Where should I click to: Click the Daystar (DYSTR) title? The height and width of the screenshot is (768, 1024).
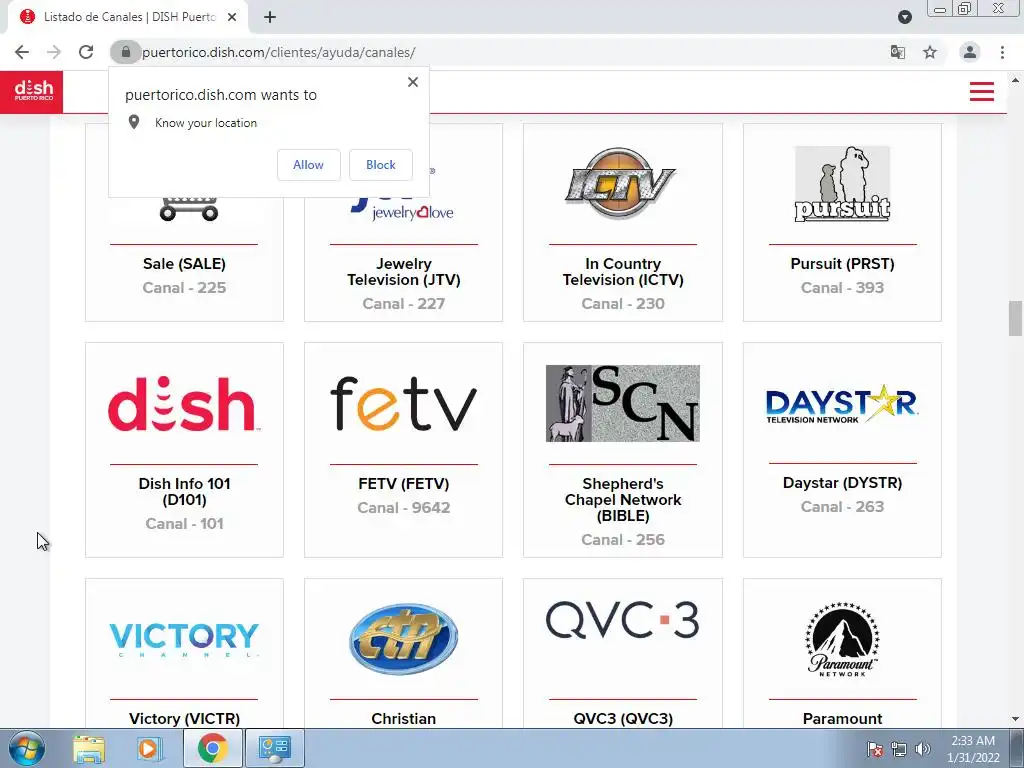point(842,483)
